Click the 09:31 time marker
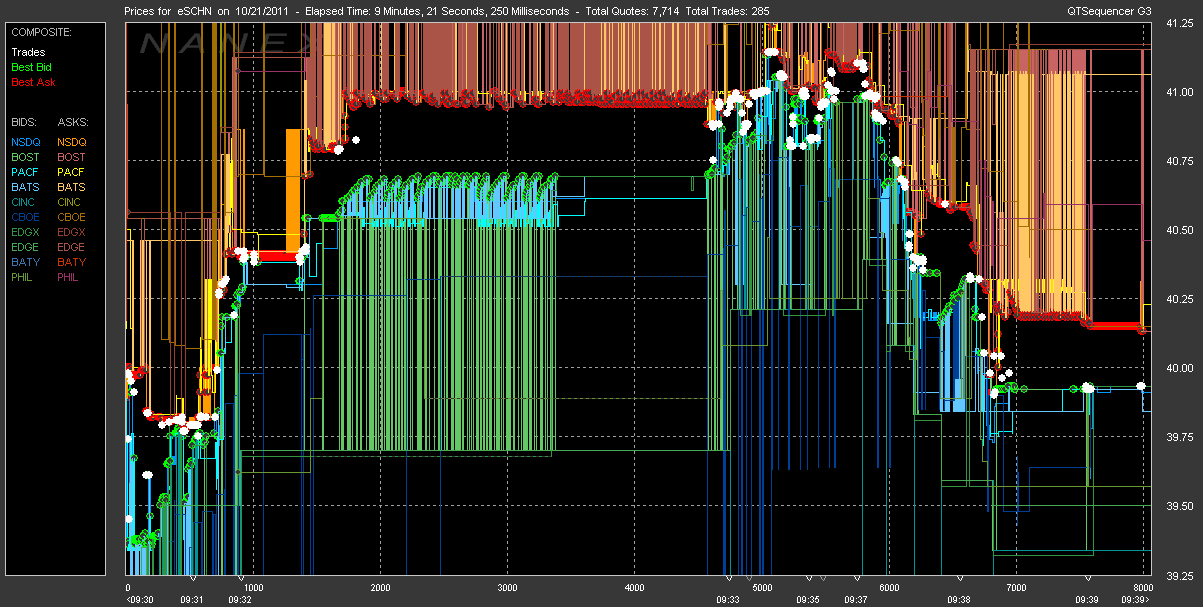This screenshot has height=607, width=1203. (192, 600)
